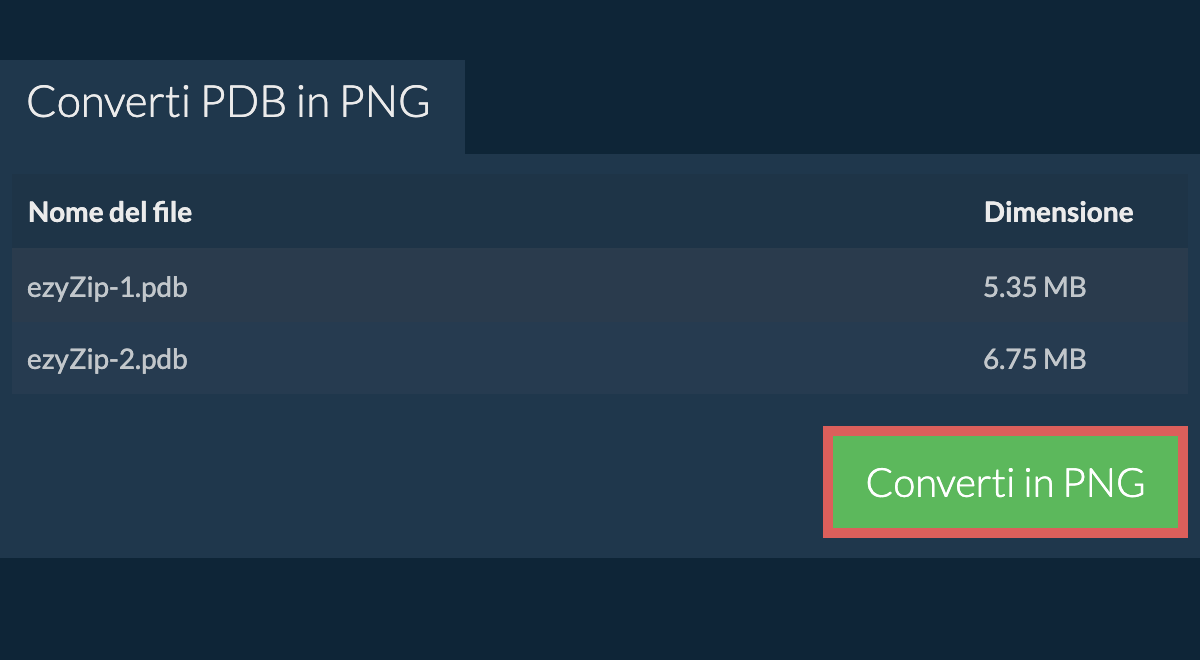This screenshot has width=1200, height=660.
Task: Click the 6.75 MB size value
Action: point(1034,359)
